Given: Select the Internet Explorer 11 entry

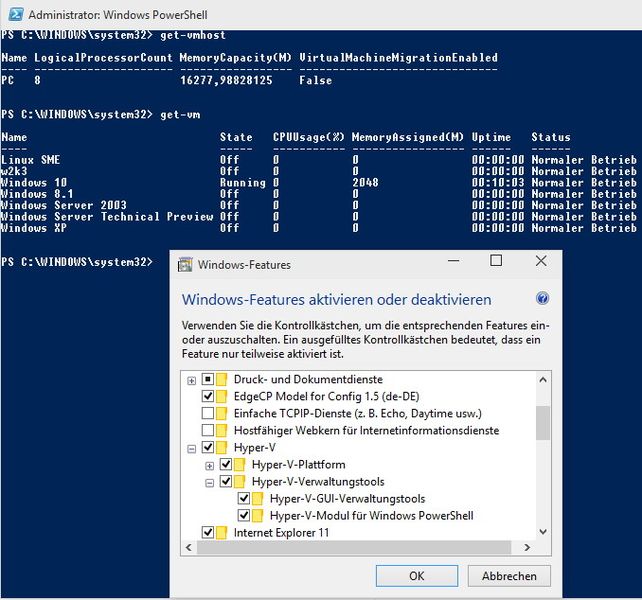Looking at the screenshot, I should [x=281, y=532].
